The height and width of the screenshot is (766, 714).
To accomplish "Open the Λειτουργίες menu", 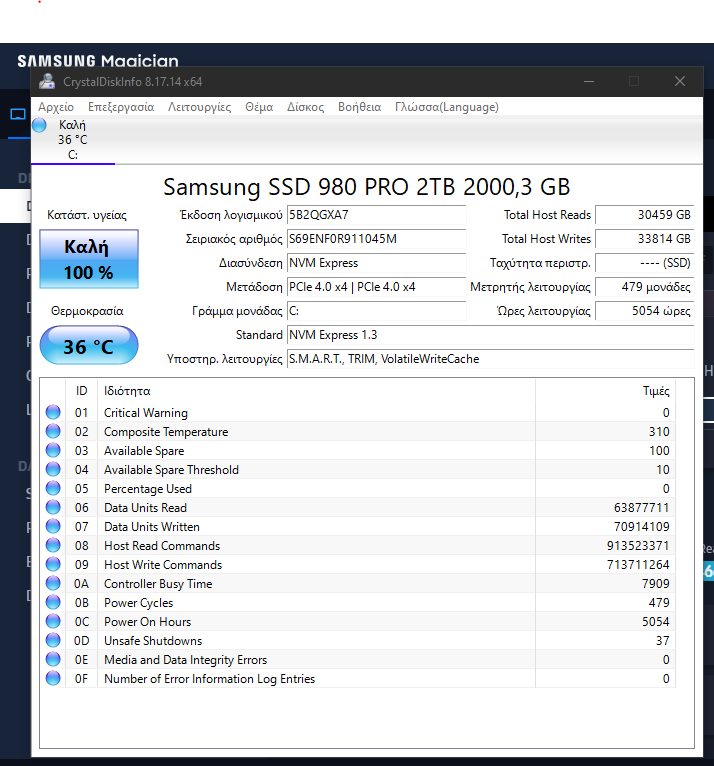I will pos(199,107).
